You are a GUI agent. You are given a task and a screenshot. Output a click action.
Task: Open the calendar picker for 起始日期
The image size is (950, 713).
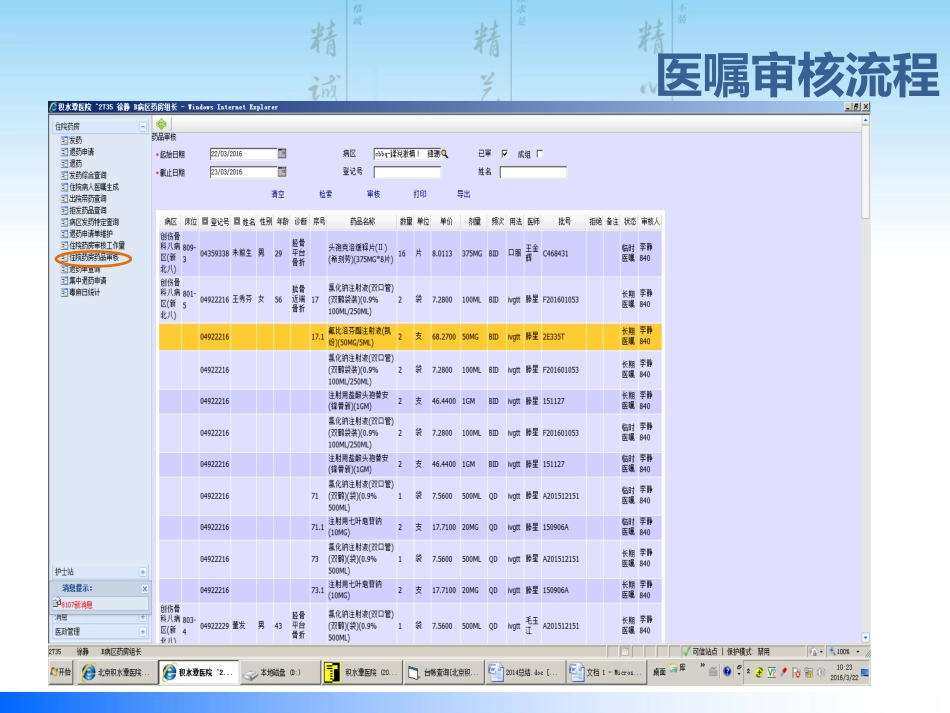tap(282, 154)
